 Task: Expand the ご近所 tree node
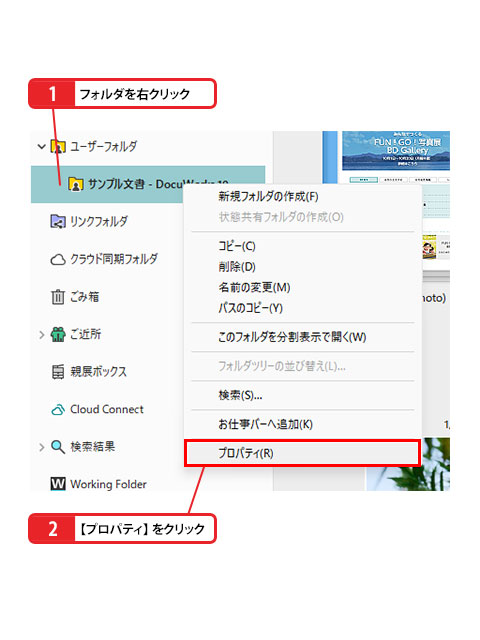pos(41,335)
